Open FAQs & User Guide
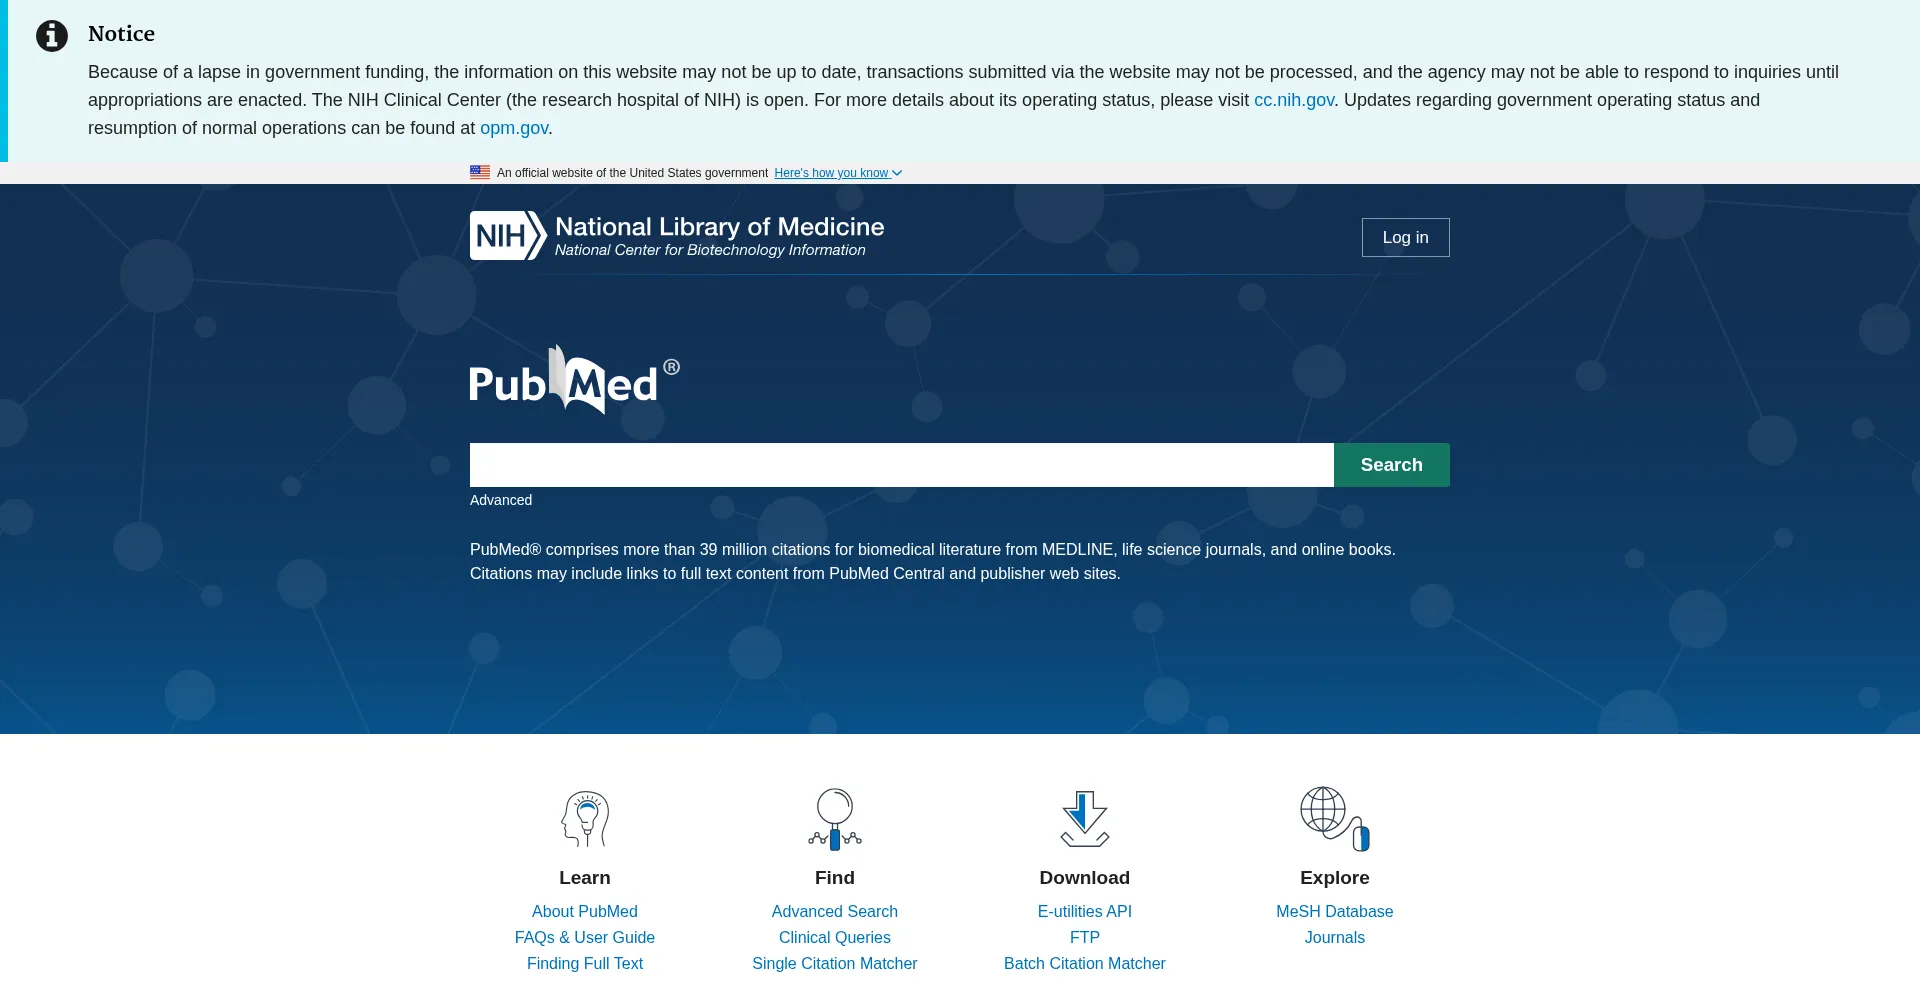1920x993 pixels. point(585,937)
